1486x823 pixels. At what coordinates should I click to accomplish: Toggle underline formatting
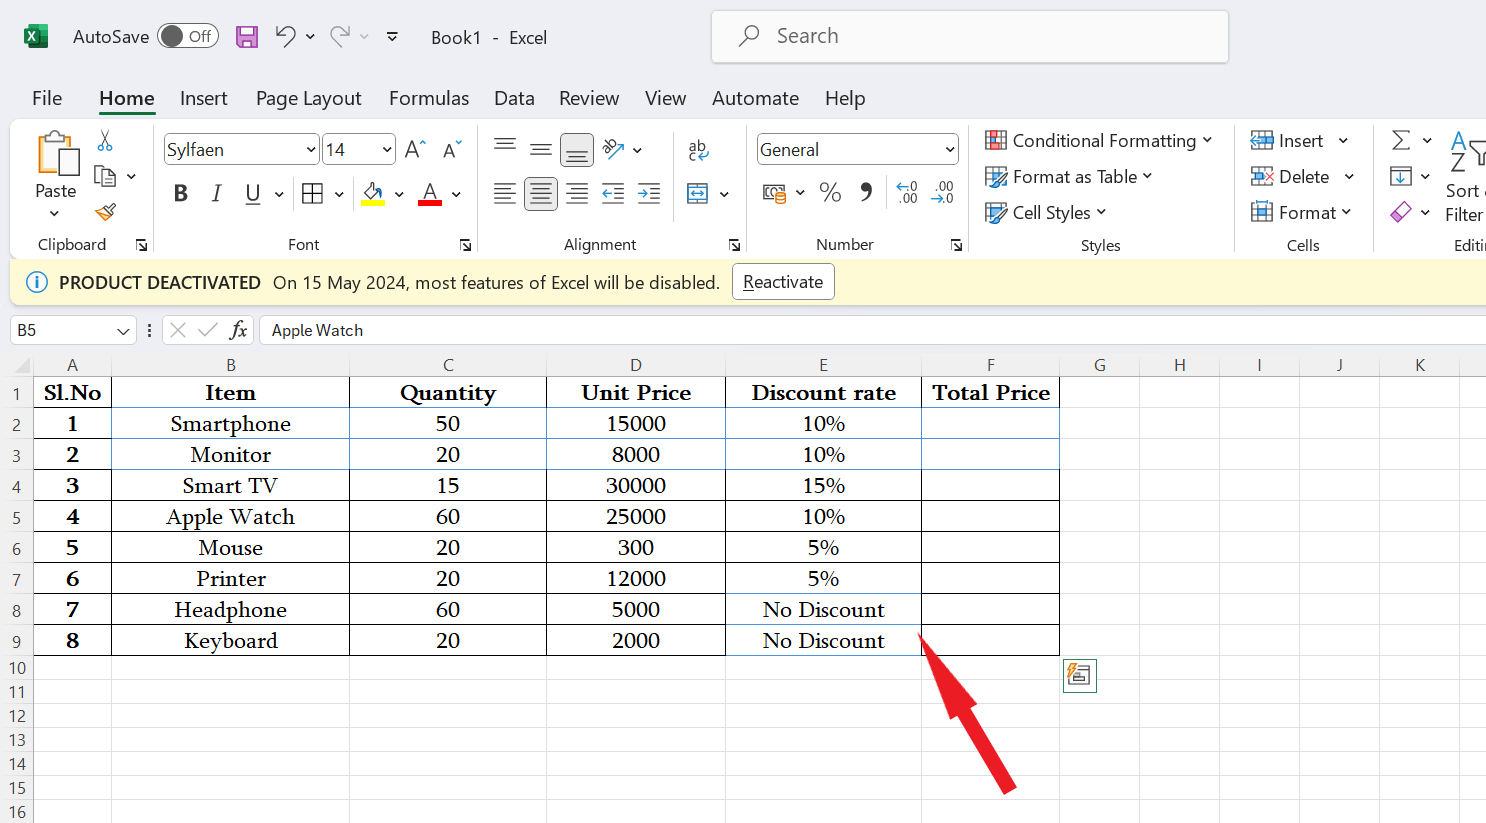tap(250, 193)
